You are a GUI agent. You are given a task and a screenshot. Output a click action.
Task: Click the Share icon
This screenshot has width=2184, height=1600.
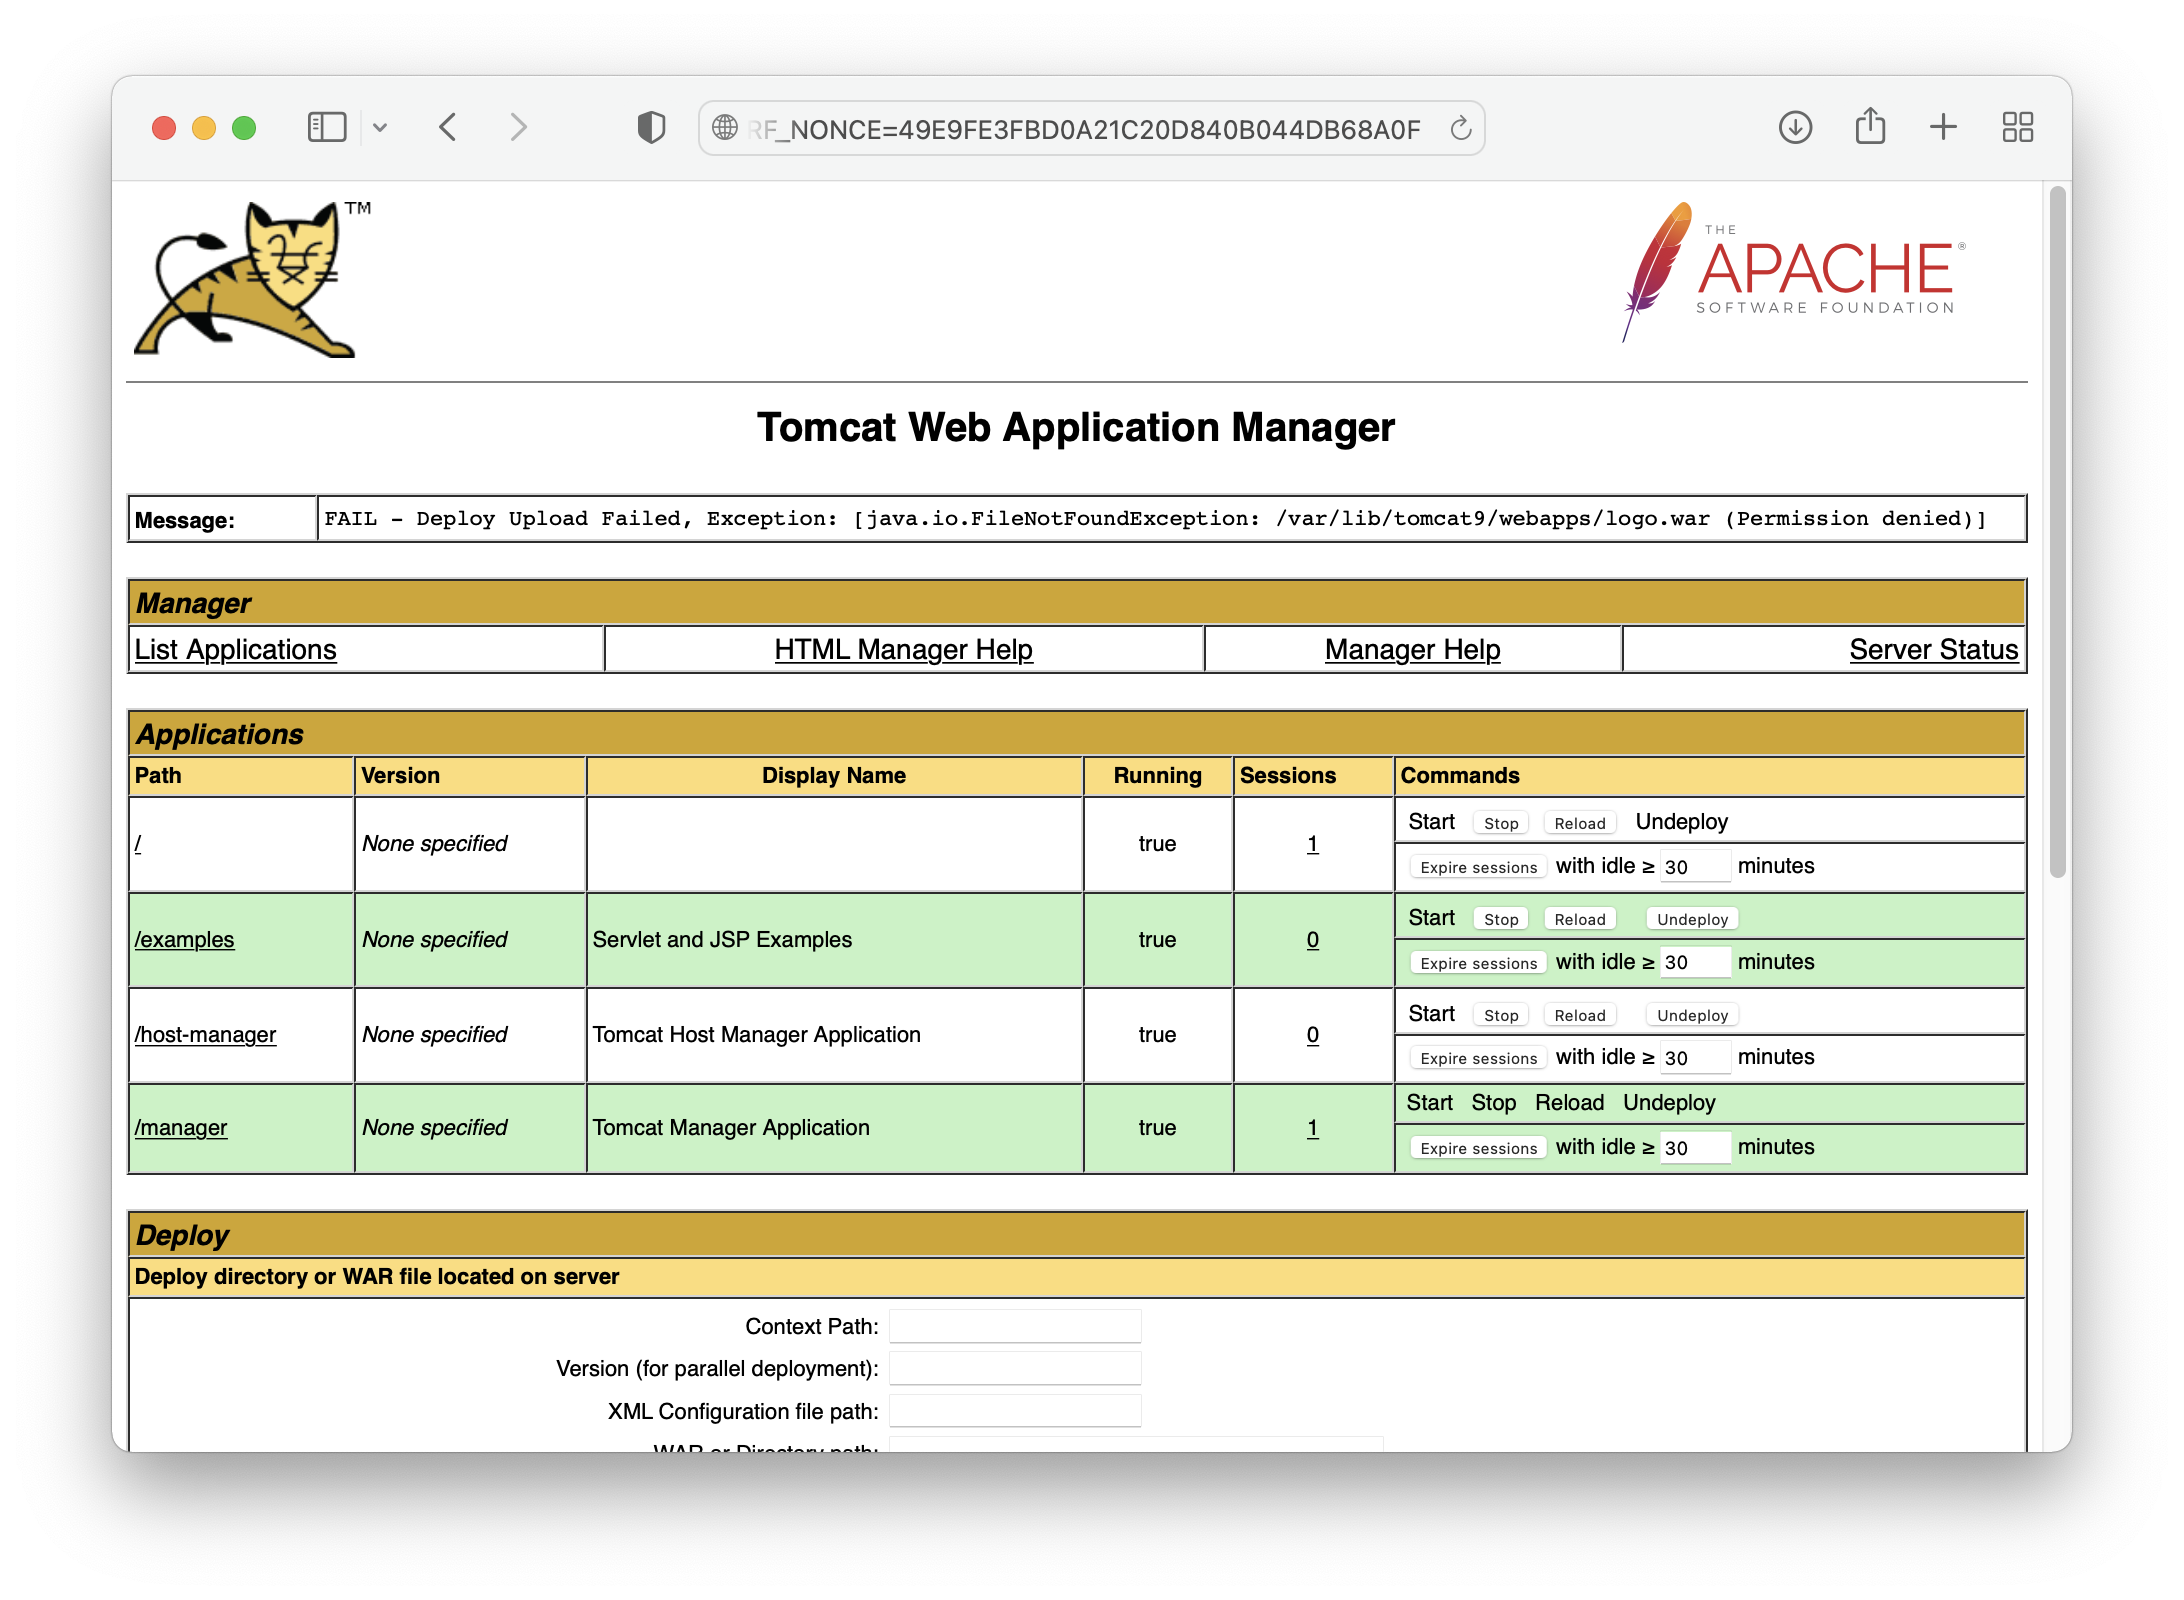tap(1870, 127)
